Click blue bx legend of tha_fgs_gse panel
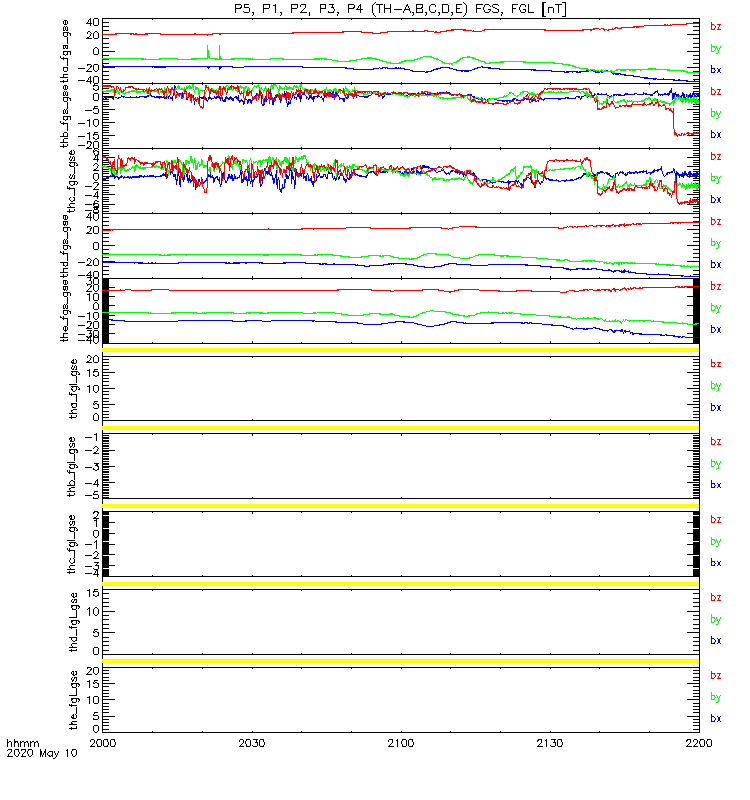This screenshot has height=800, width=750. 716,70
